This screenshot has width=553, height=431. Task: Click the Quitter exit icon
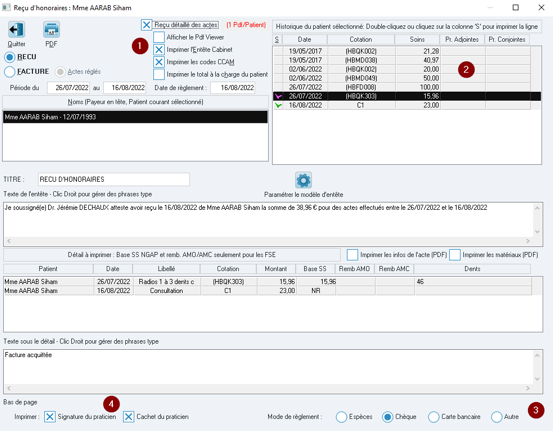[x=16, y=30]
